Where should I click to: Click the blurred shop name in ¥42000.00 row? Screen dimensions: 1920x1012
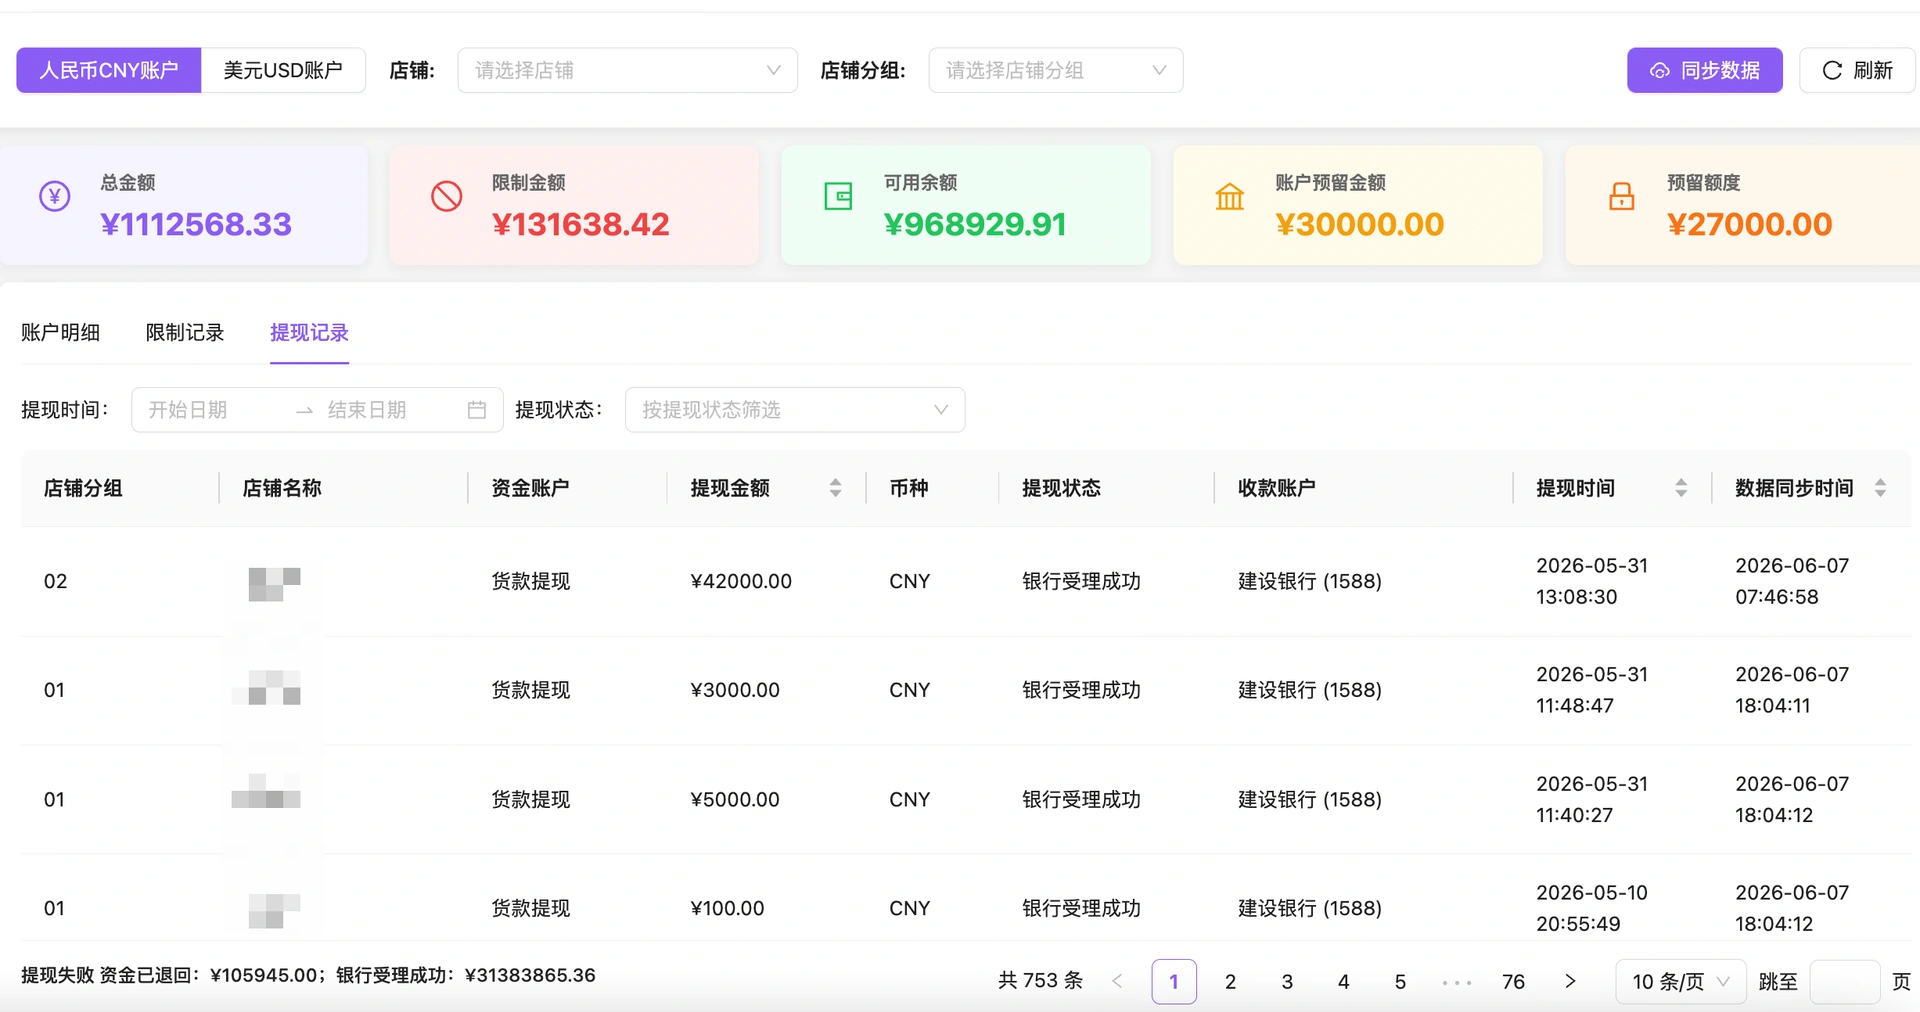(x=274, y=583)
